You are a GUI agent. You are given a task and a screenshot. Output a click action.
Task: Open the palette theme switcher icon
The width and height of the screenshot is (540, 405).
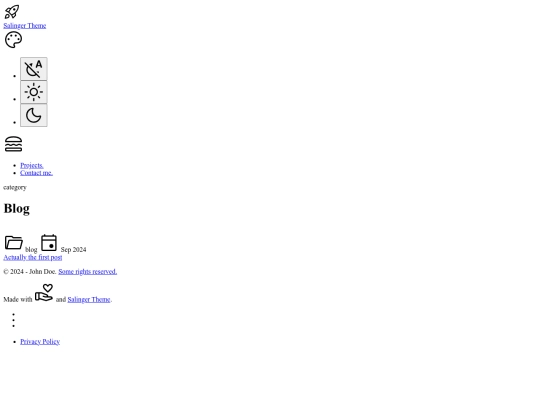click(x=13, y=40)
